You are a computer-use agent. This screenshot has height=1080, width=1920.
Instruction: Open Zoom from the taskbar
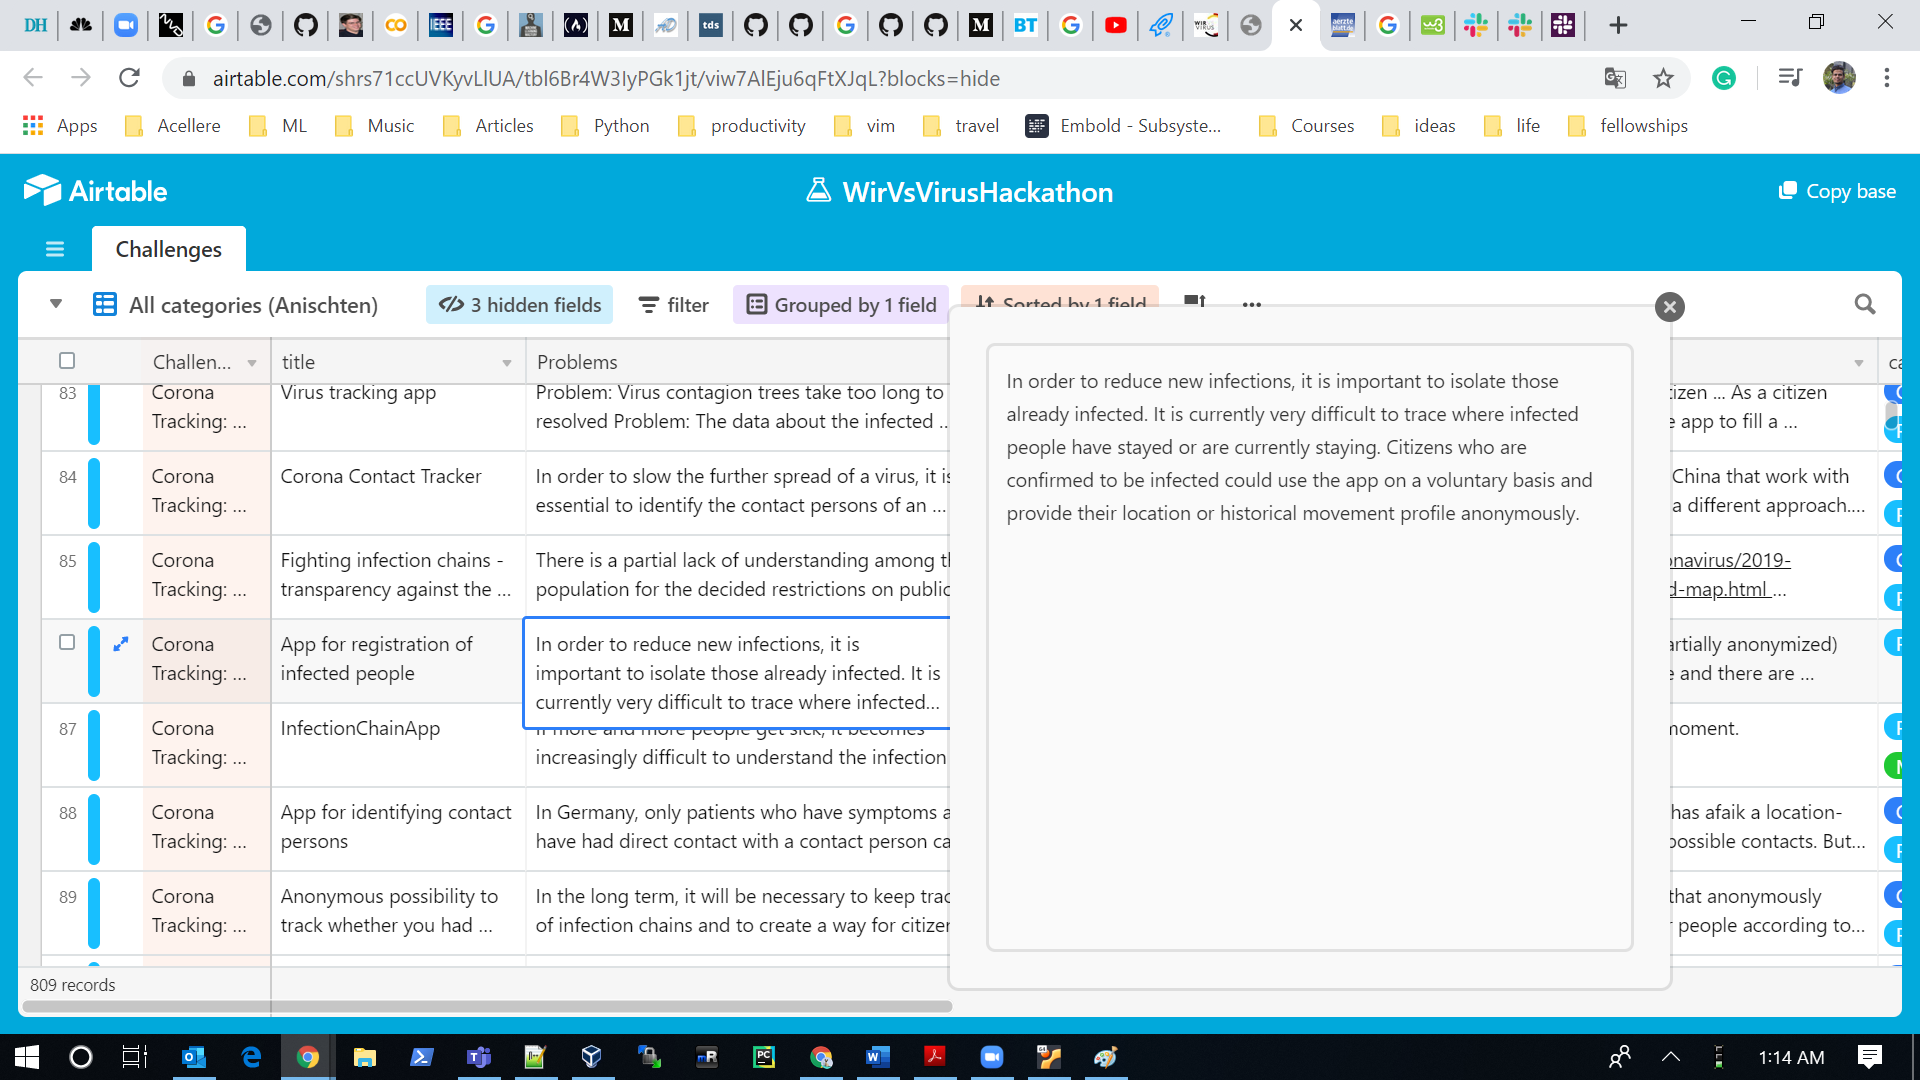pos(991,1057)
